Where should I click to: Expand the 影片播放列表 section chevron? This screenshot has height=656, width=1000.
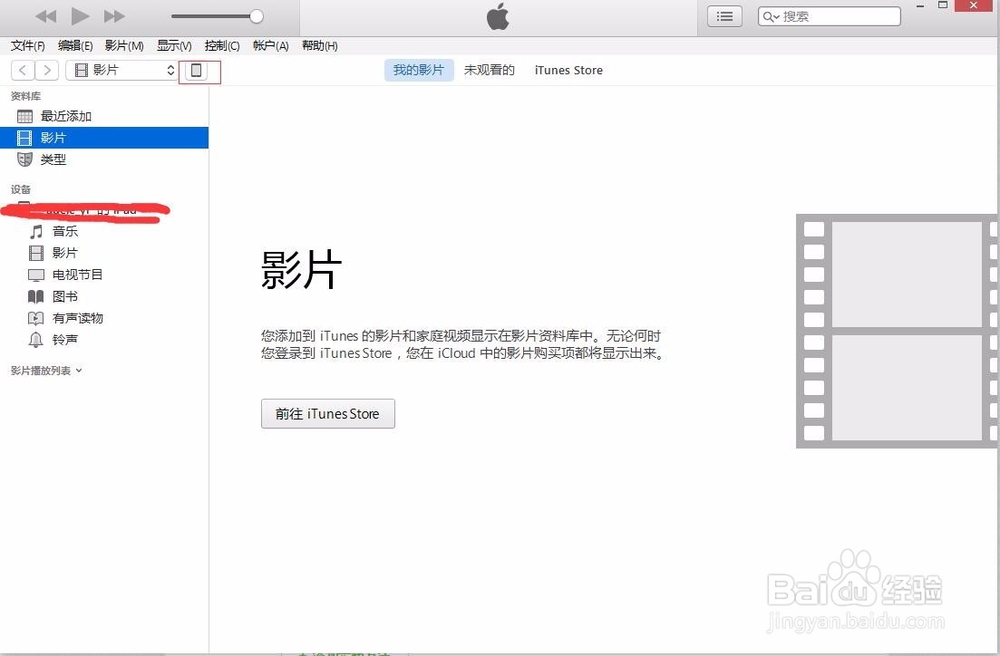pyautogui.click(x=79, y=370)
